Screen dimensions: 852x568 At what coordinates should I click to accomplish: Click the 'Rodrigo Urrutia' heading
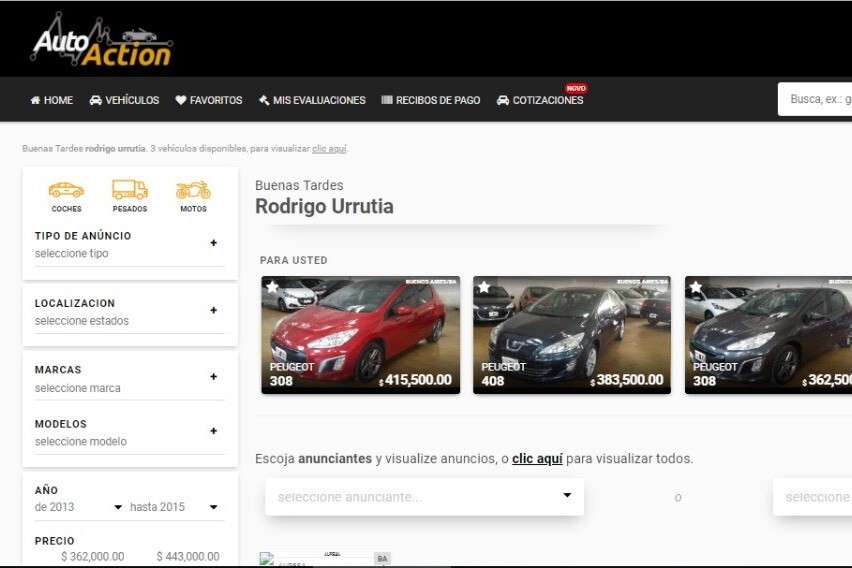[x=324, y=207]
